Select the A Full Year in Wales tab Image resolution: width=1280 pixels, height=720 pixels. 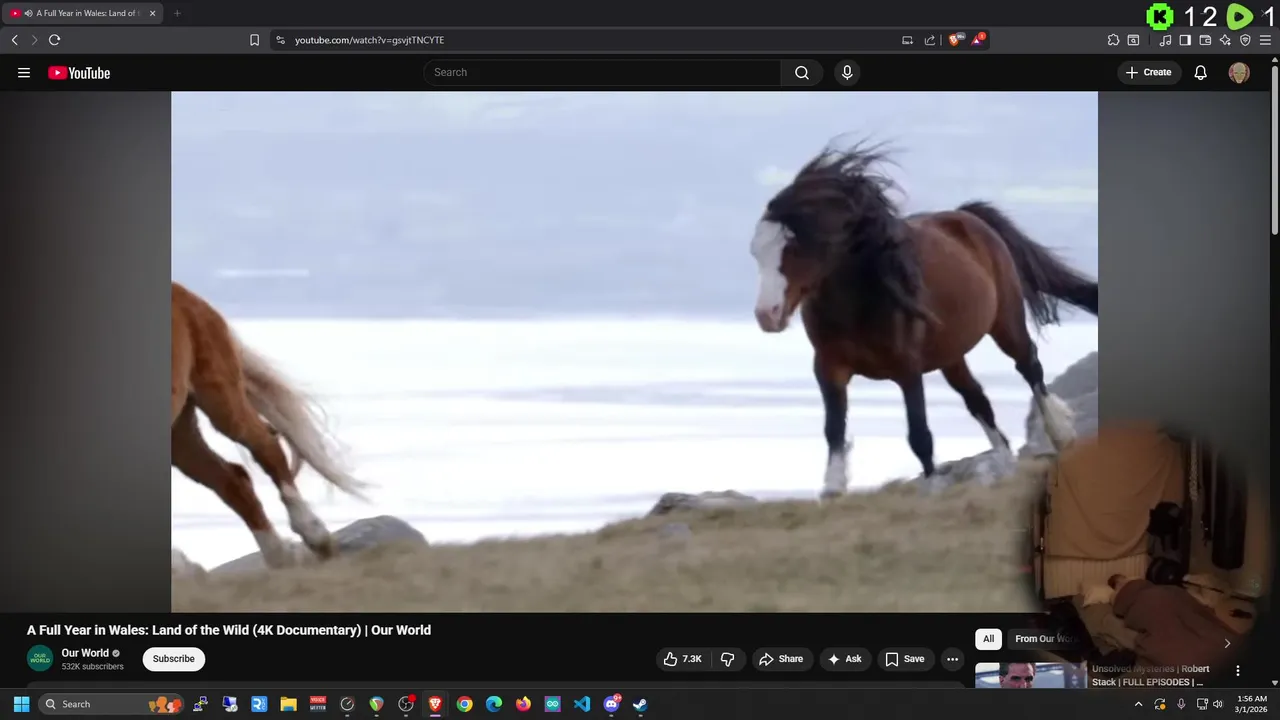coord(83,13)
